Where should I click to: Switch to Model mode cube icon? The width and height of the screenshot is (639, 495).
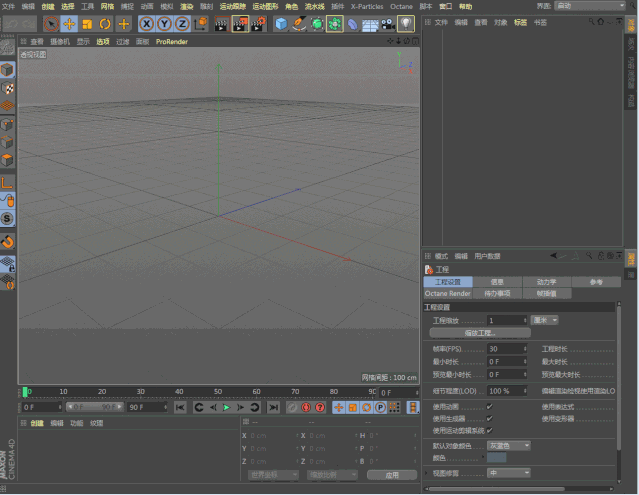click(x=7, y=70)
